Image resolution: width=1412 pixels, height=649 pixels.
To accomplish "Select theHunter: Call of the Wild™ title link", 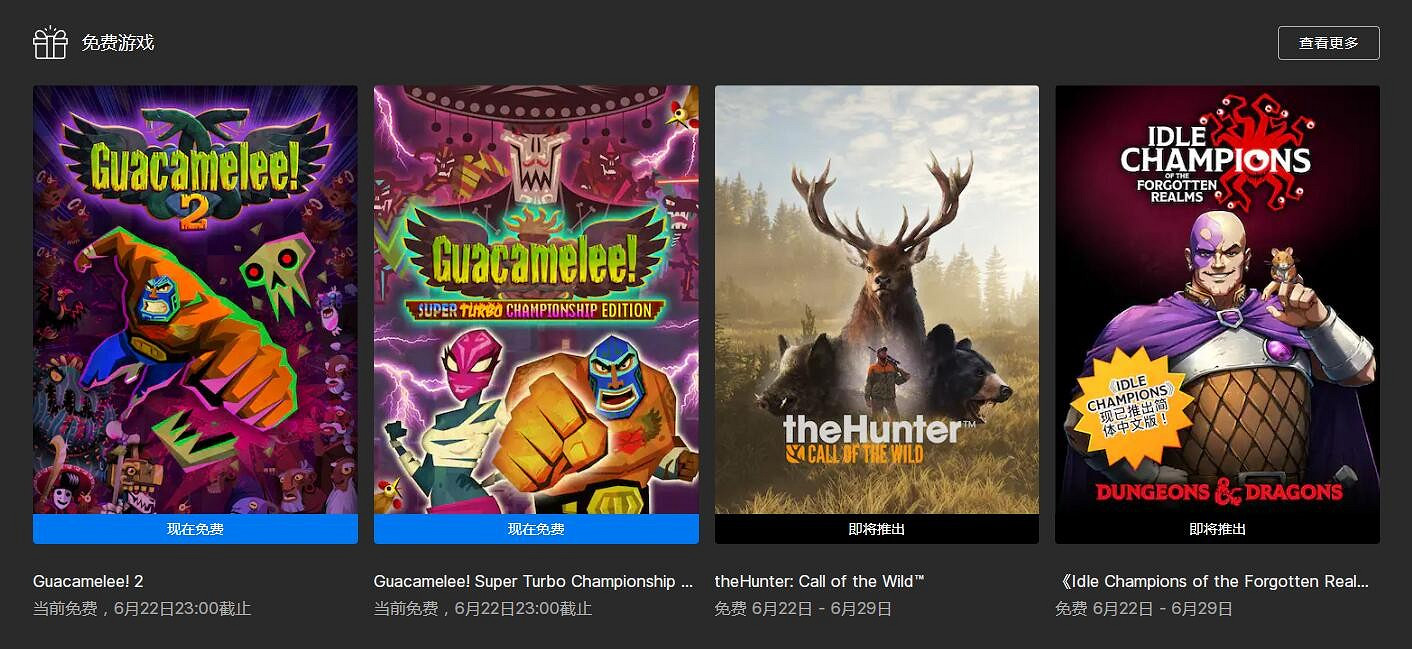I will coord(820,581).
